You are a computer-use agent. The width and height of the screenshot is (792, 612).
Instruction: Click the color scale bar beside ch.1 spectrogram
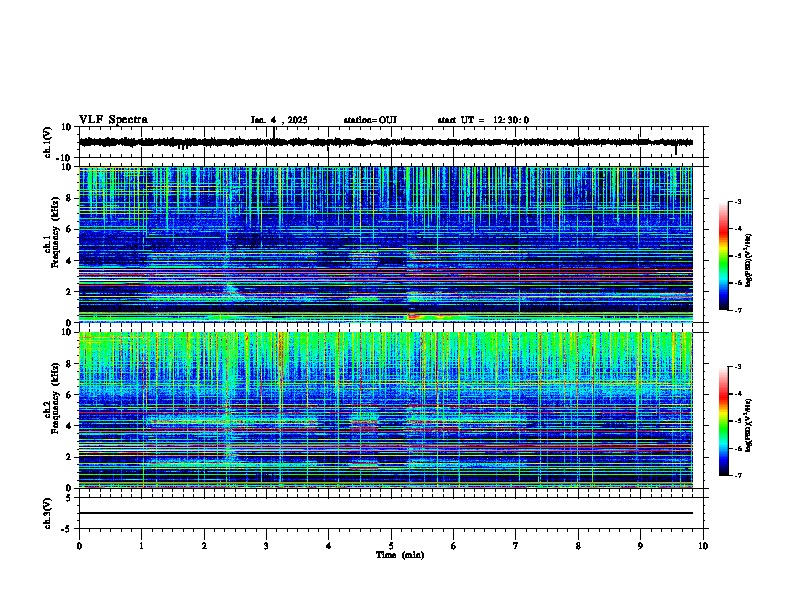(x=724, y=256)
